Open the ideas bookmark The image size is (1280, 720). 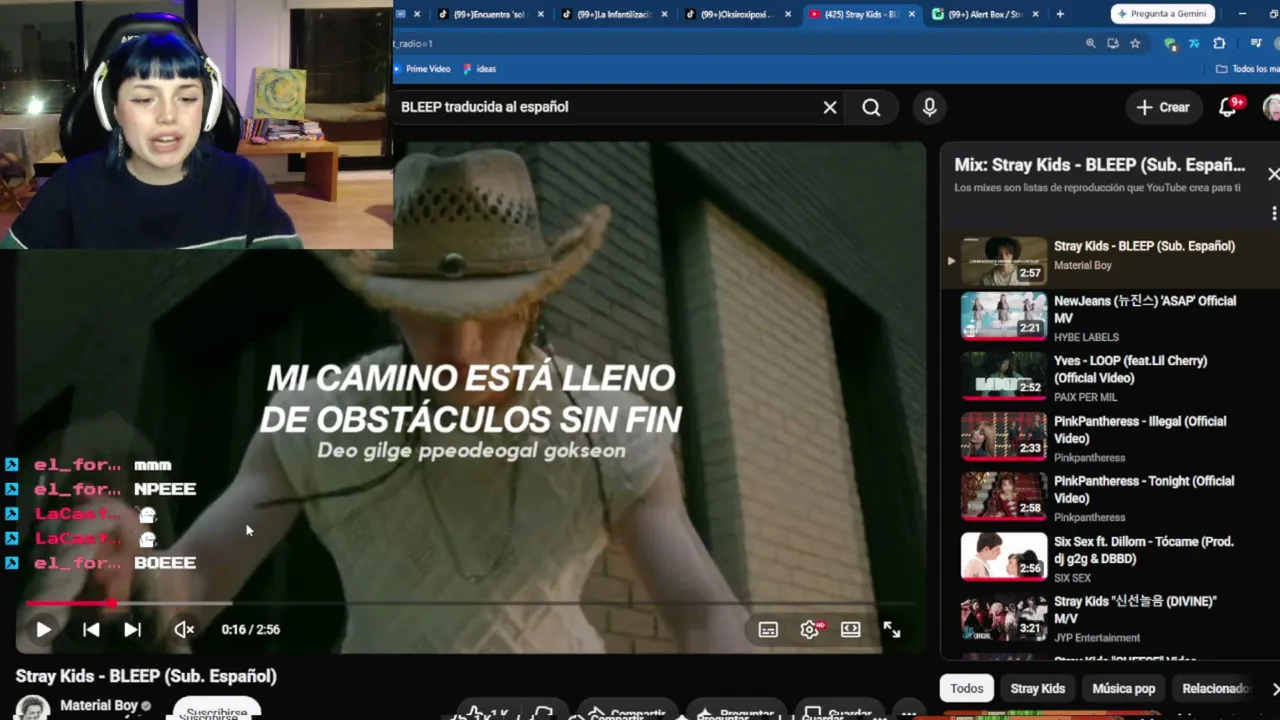point(480,69)
